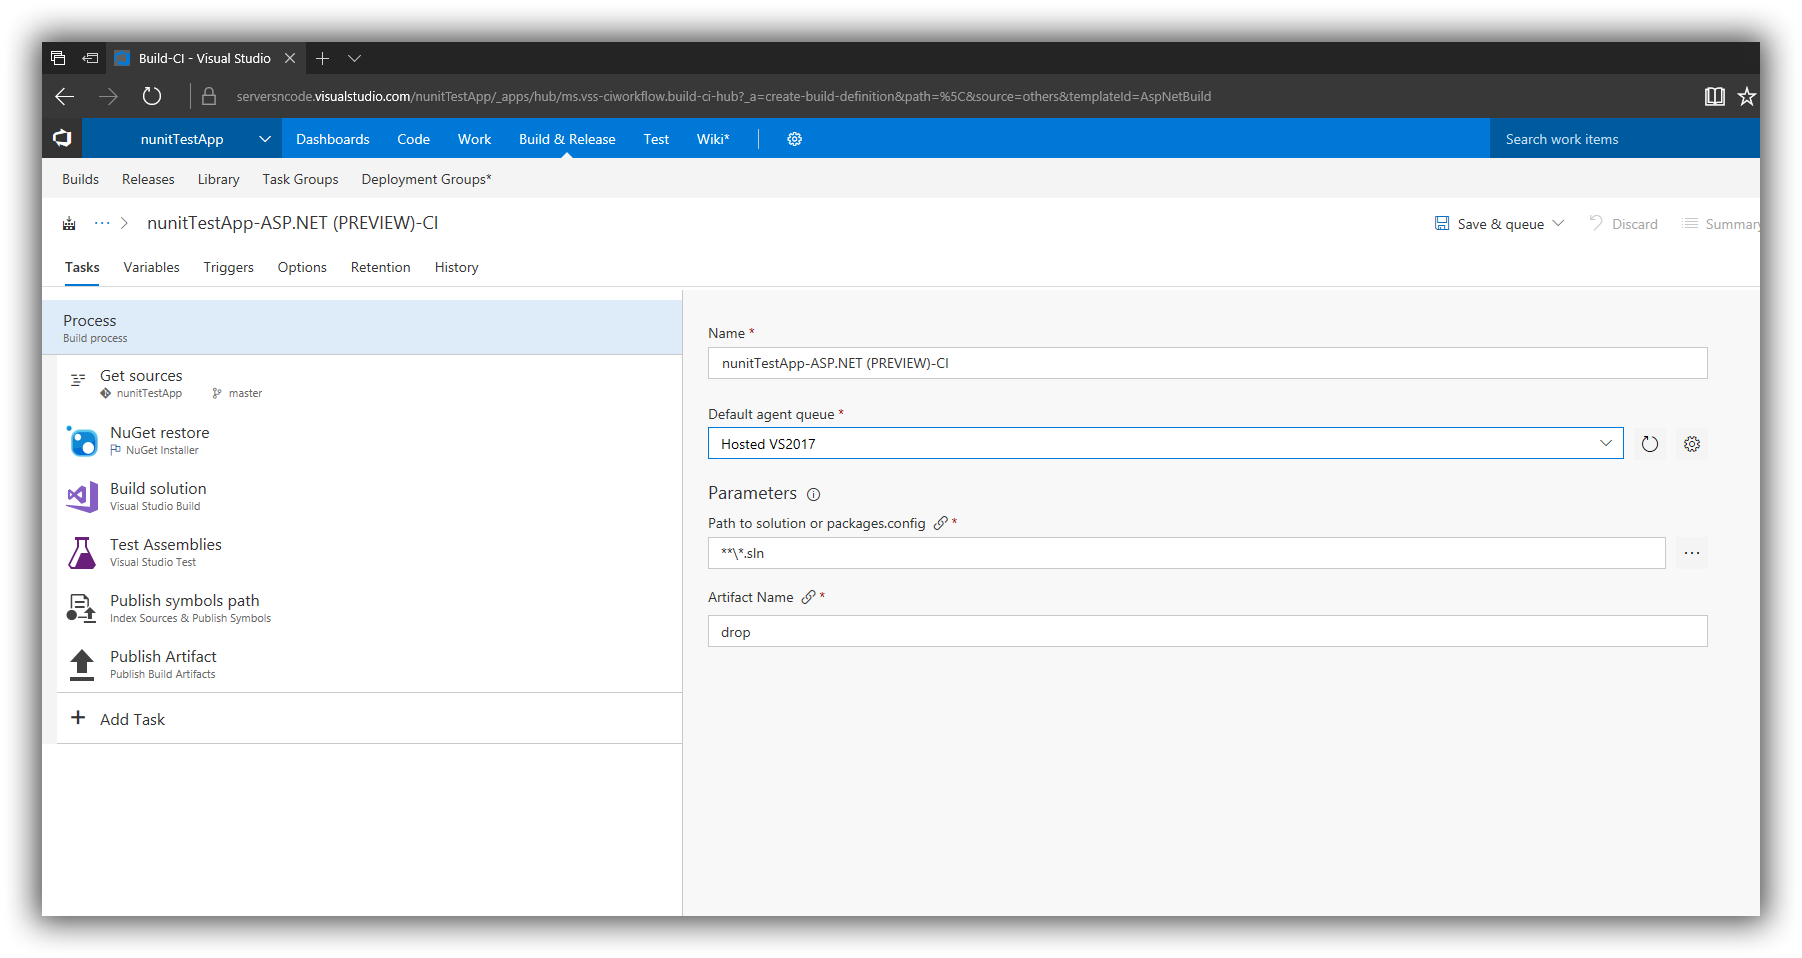Open the Wiki hub
This screenshot has width=1802, height=958.
tap(713, 139)
